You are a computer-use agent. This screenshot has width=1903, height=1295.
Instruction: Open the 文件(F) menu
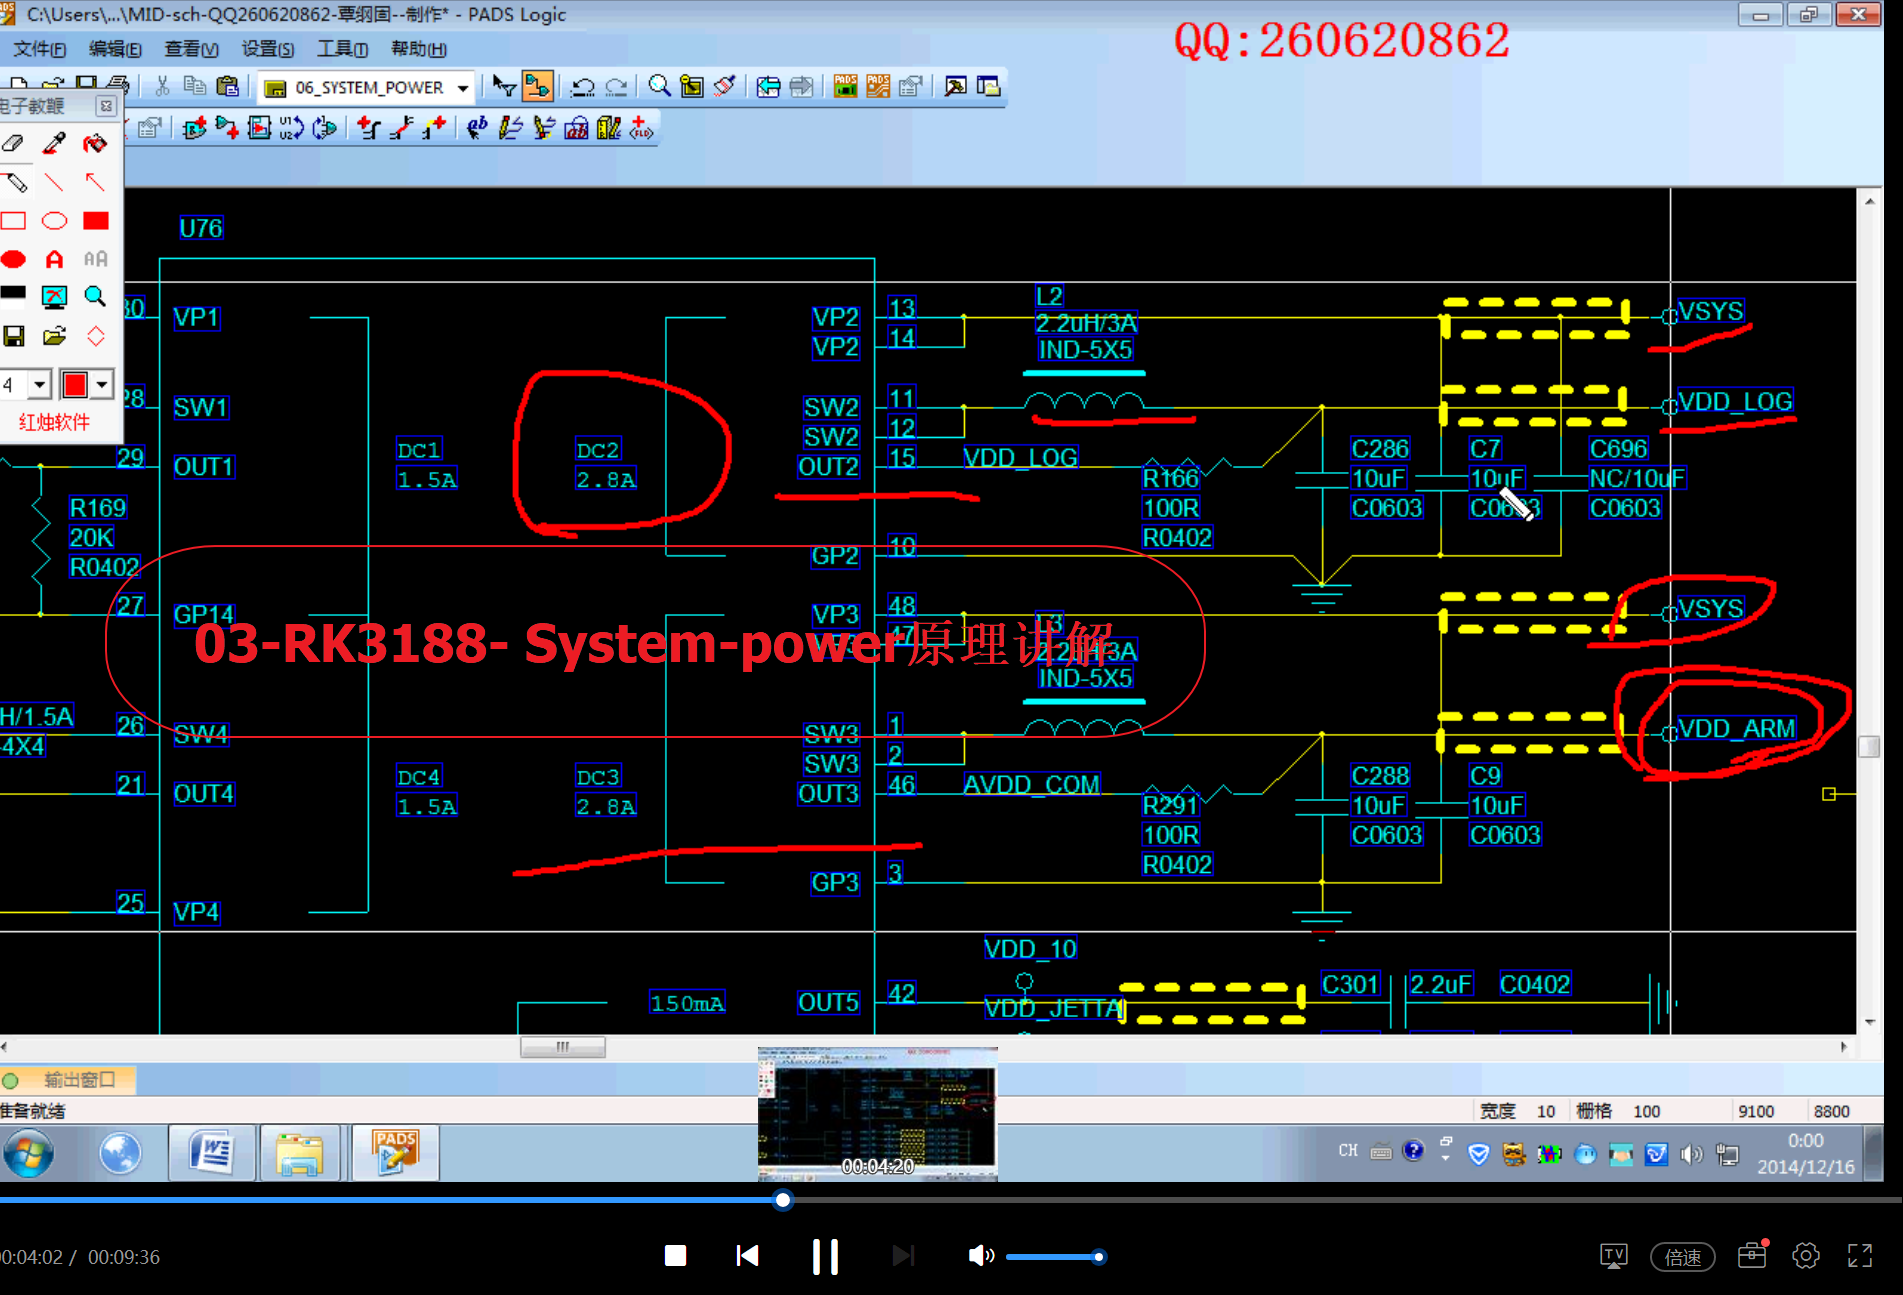pos(38,49)
